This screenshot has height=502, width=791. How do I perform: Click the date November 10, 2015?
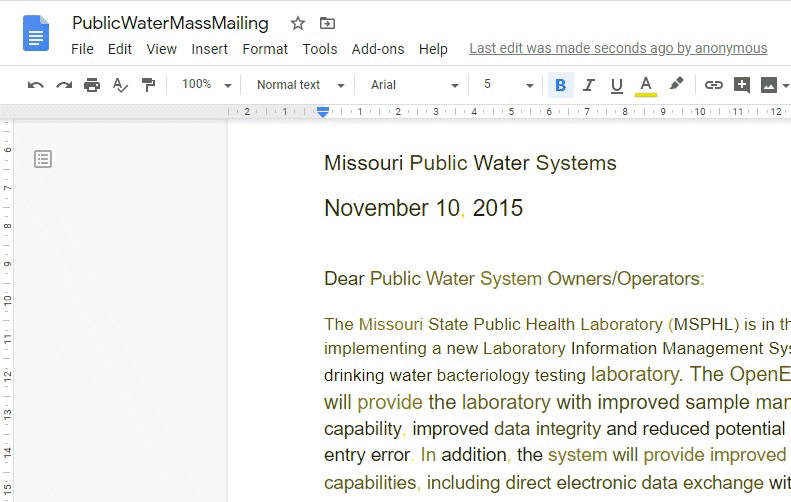point(423,208)
